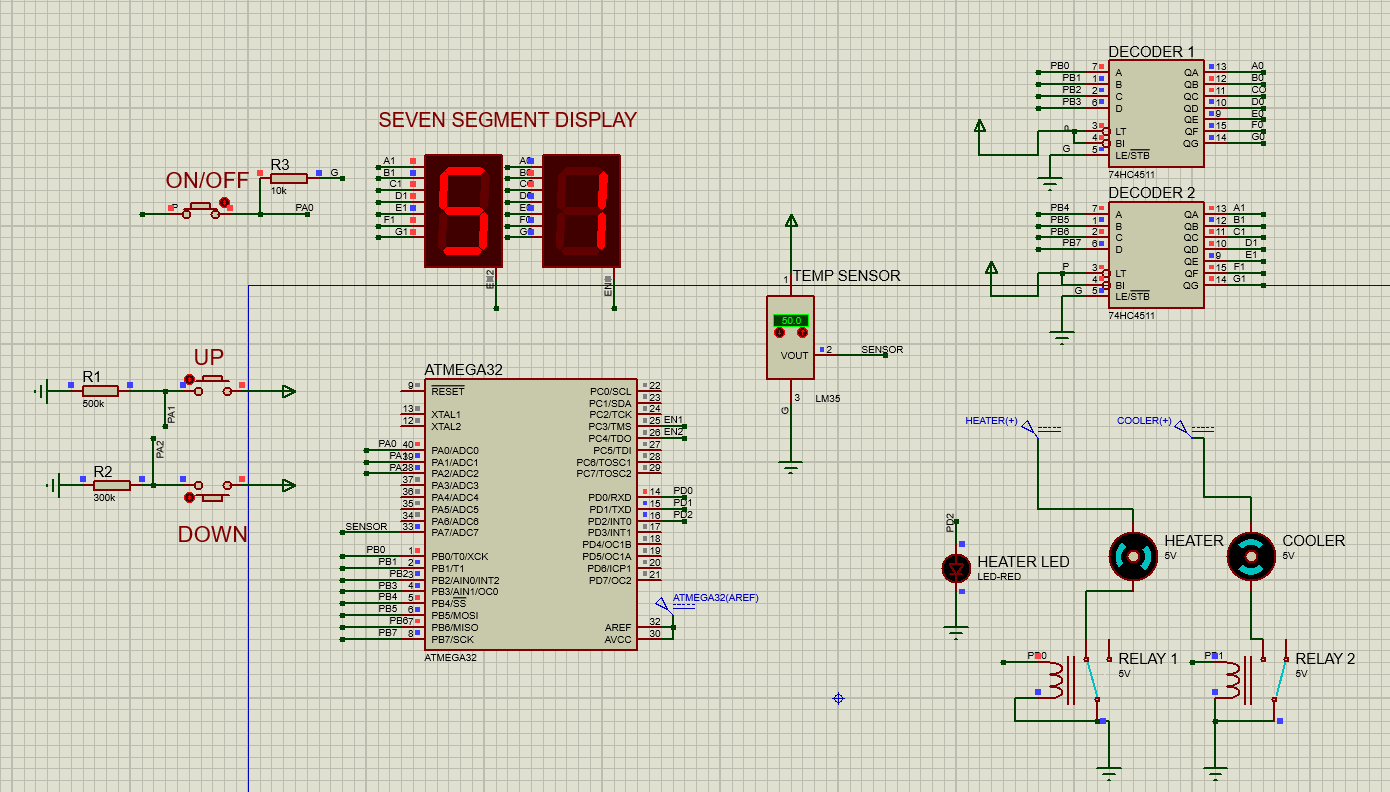The height and width of the screenshot is (792, 1390).
Task: Decrease LM35 temperature with down arrow
Action: click(x=780, y=332)
